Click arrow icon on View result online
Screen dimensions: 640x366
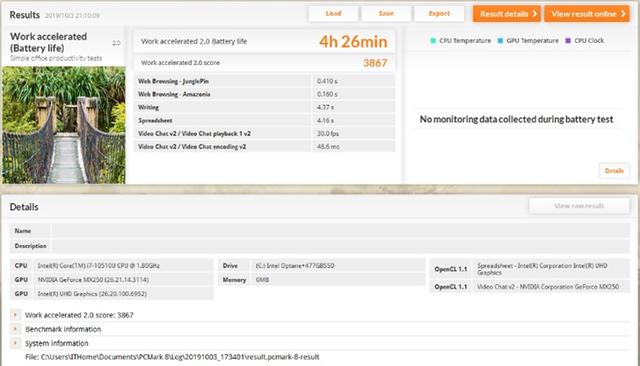[x=623, y=14]
